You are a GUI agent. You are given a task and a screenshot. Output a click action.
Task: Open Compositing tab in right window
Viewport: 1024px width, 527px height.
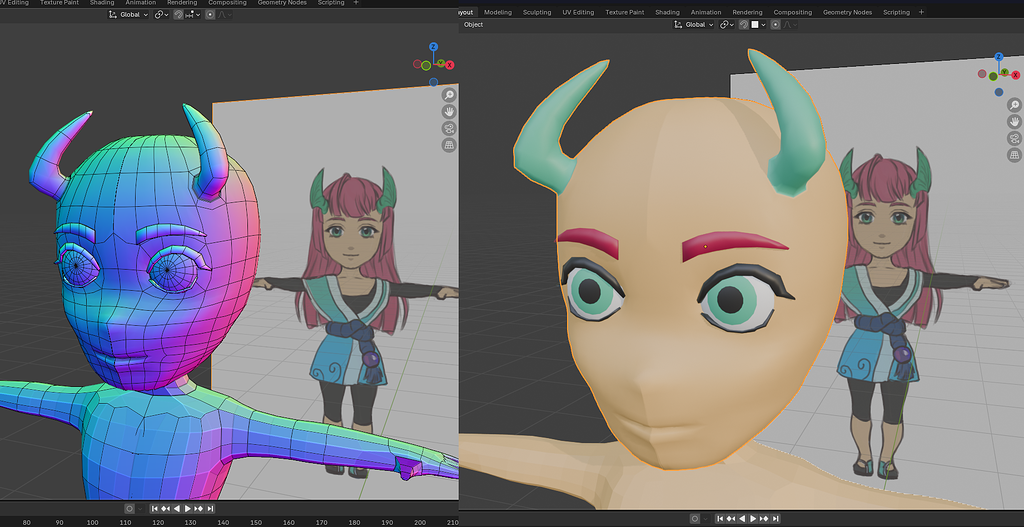point(792,12)
